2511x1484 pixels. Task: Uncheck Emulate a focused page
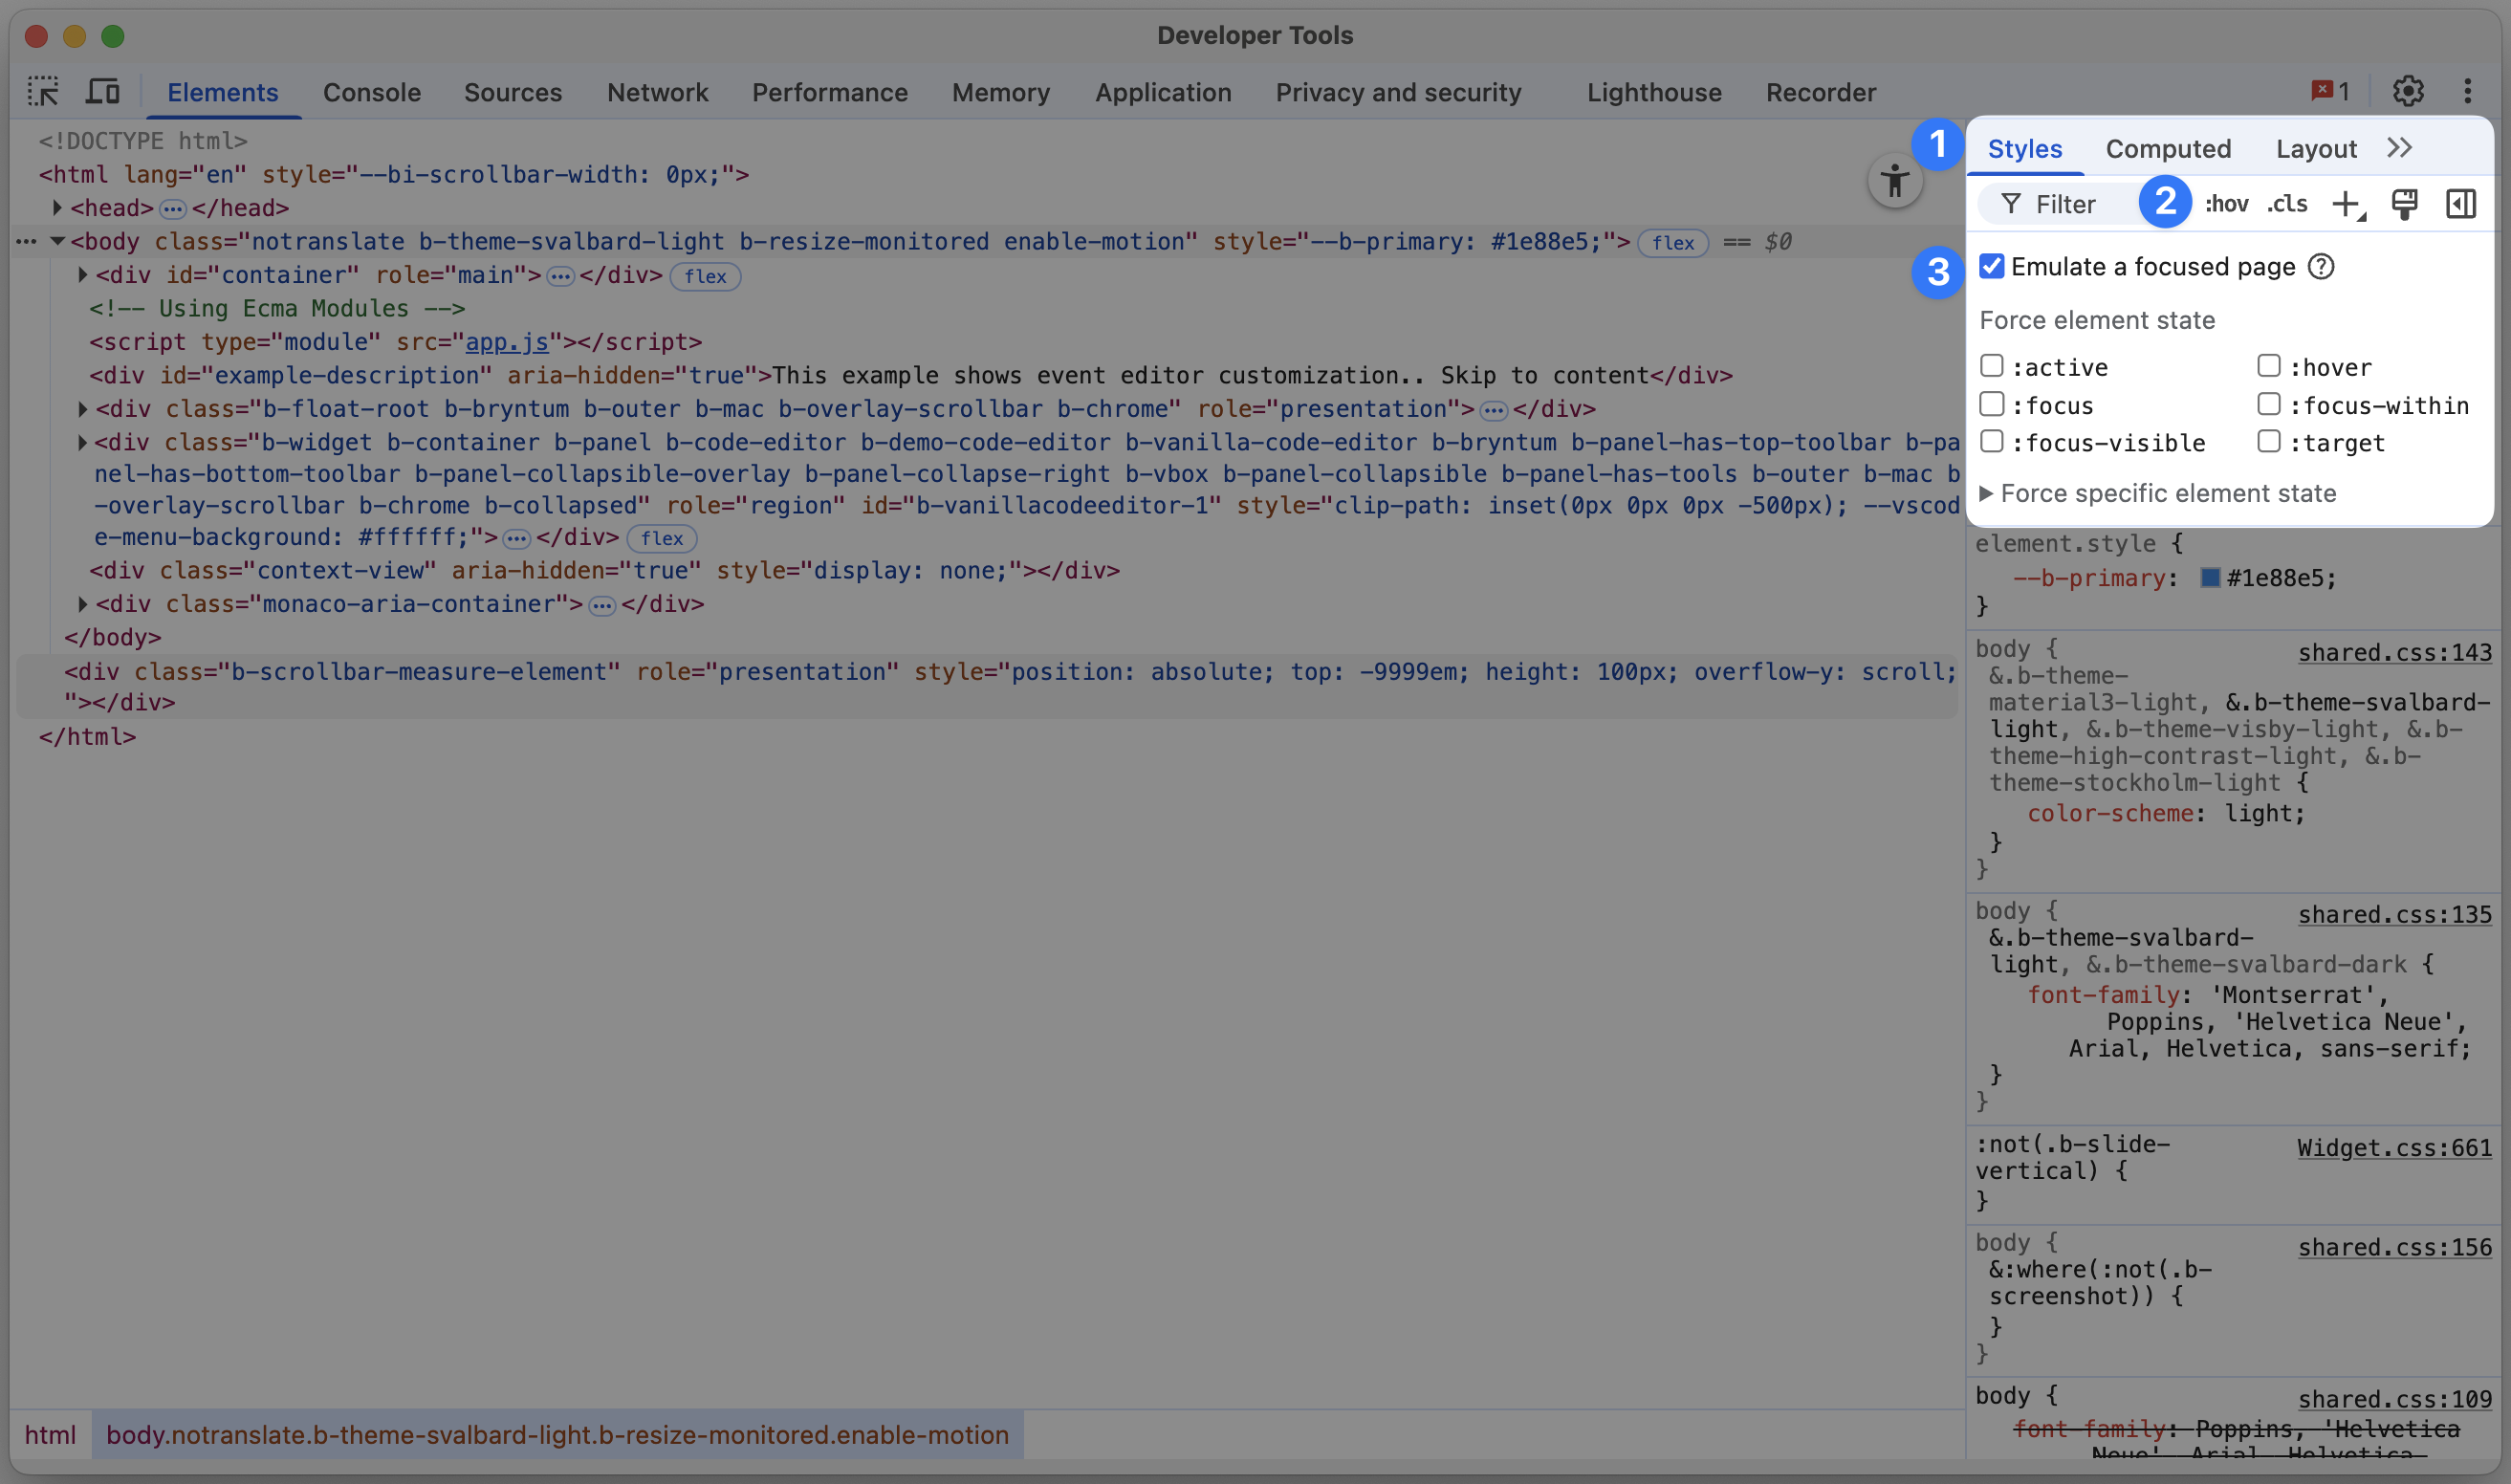tap(1992, 267)
